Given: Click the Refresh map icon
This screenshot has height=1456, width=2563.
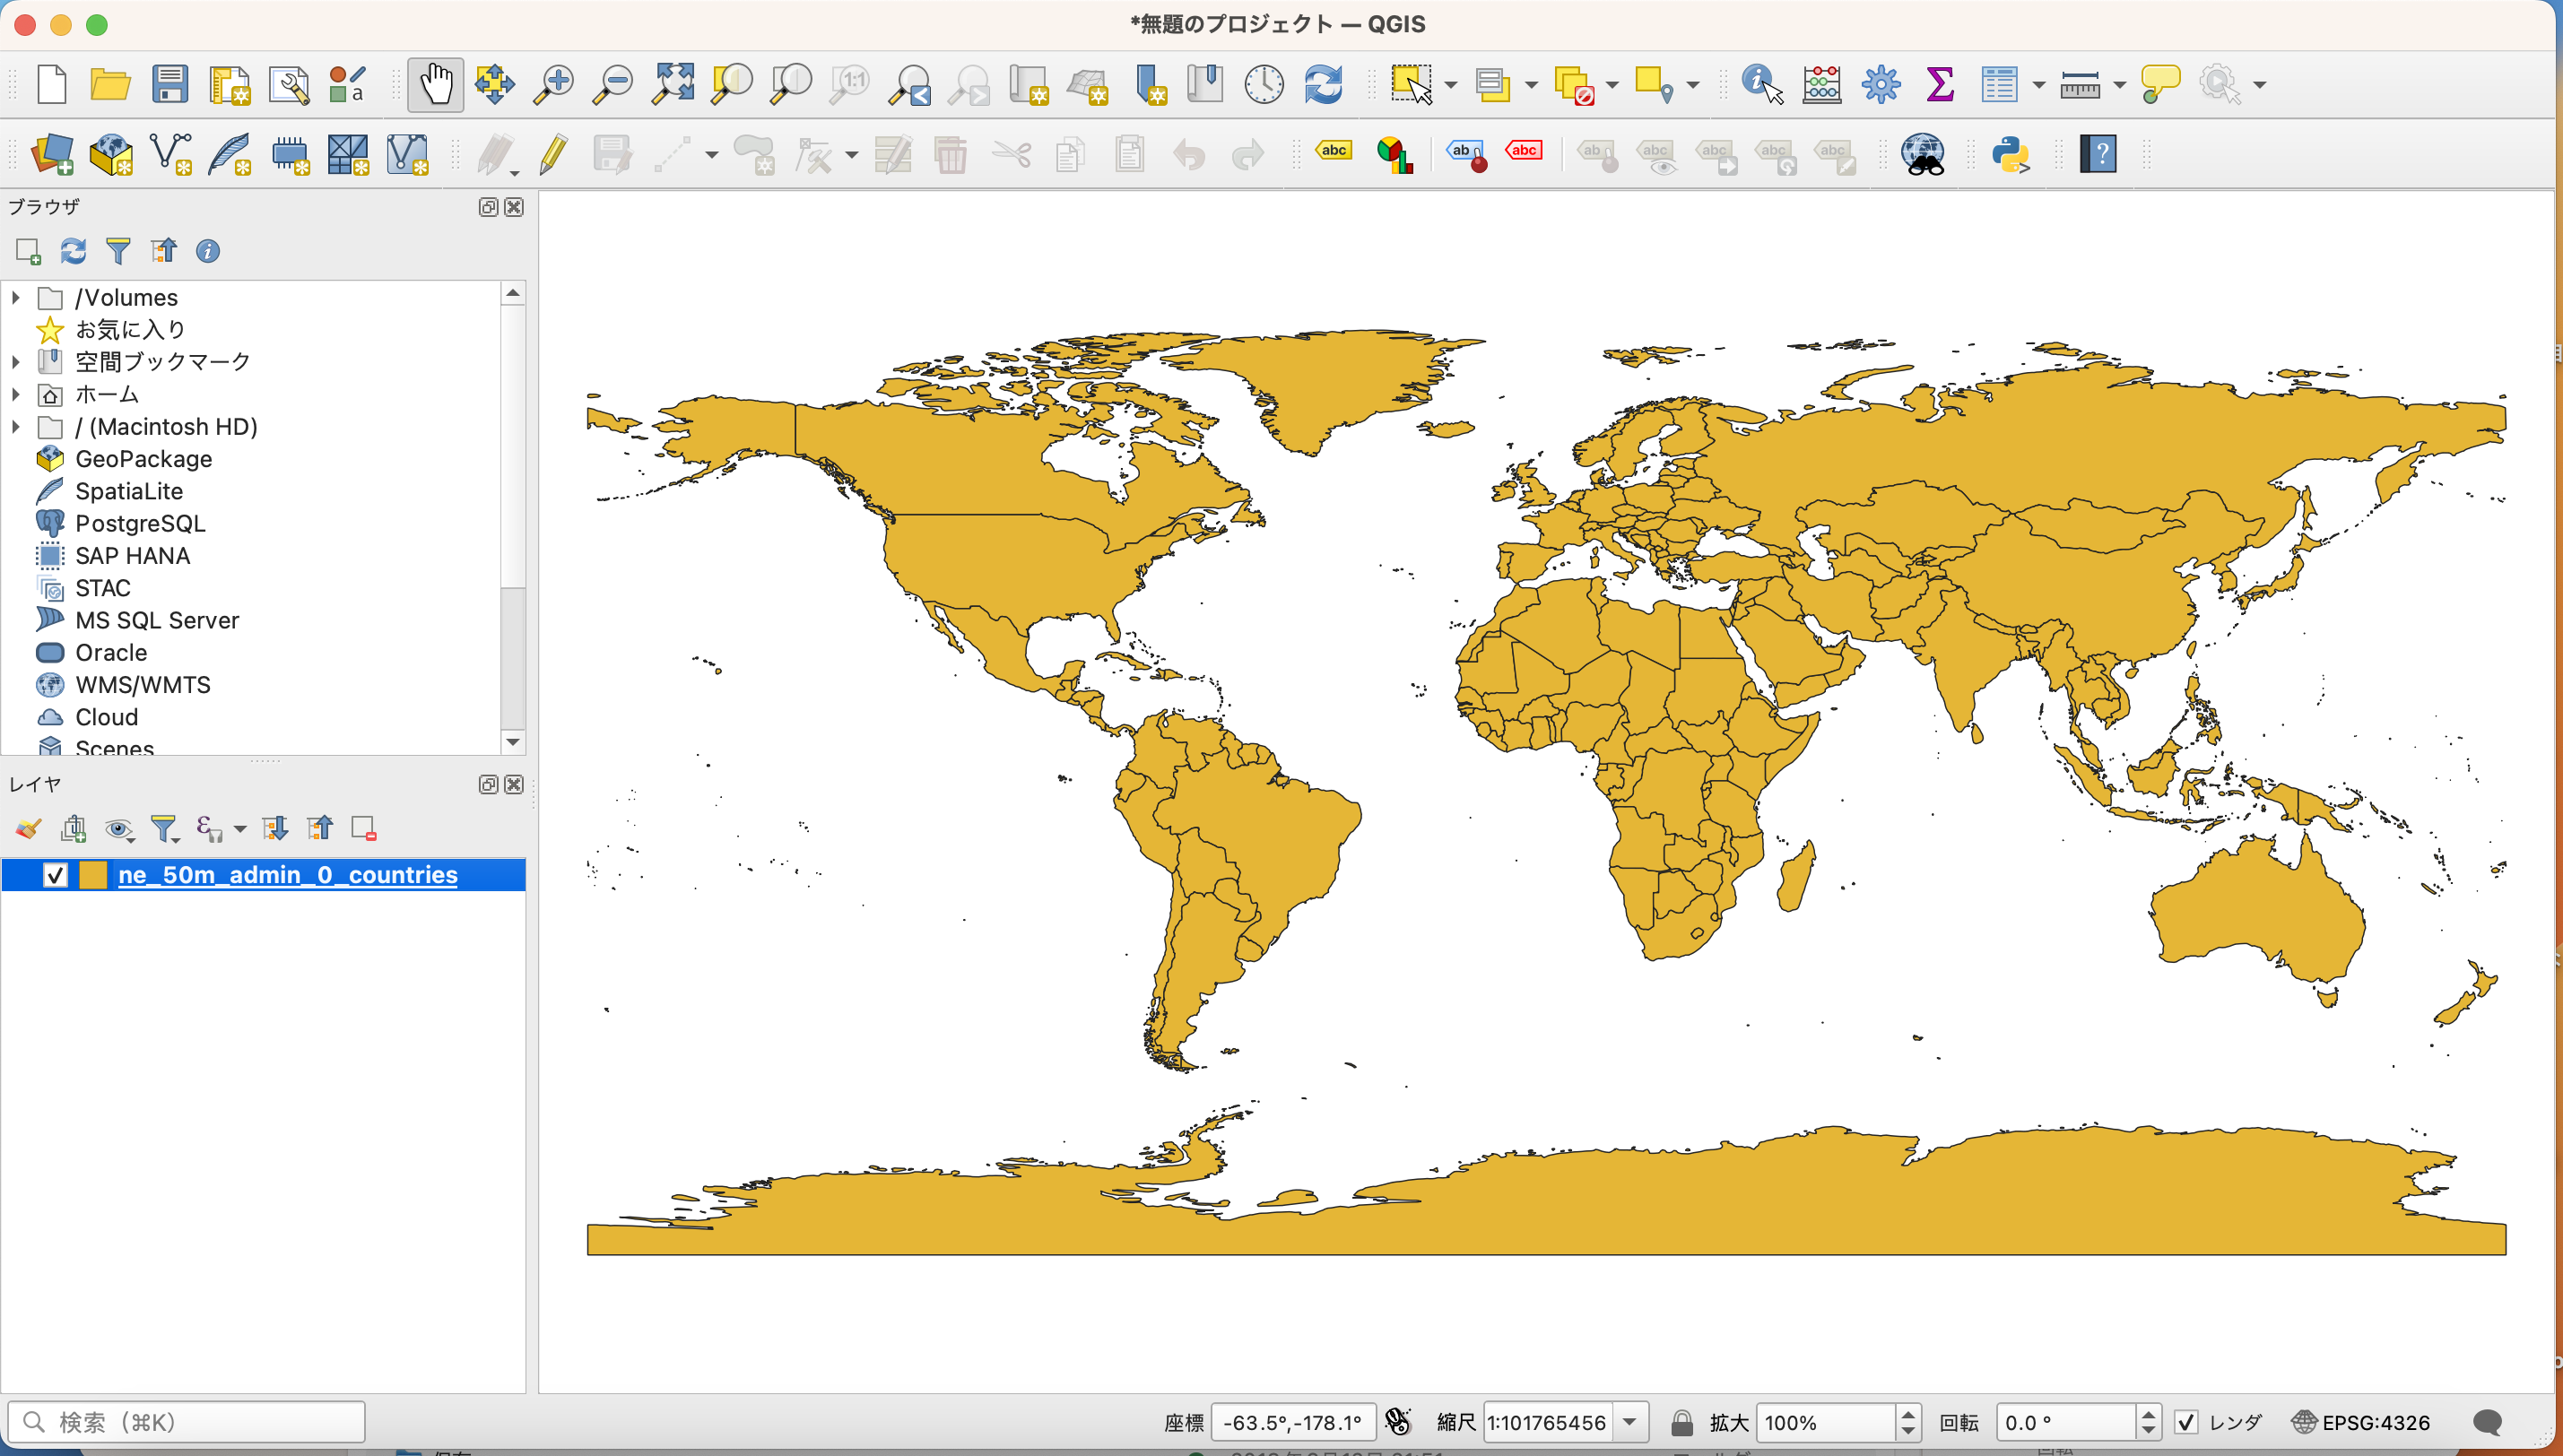Looking at the screenshot, I should 1322,84.
